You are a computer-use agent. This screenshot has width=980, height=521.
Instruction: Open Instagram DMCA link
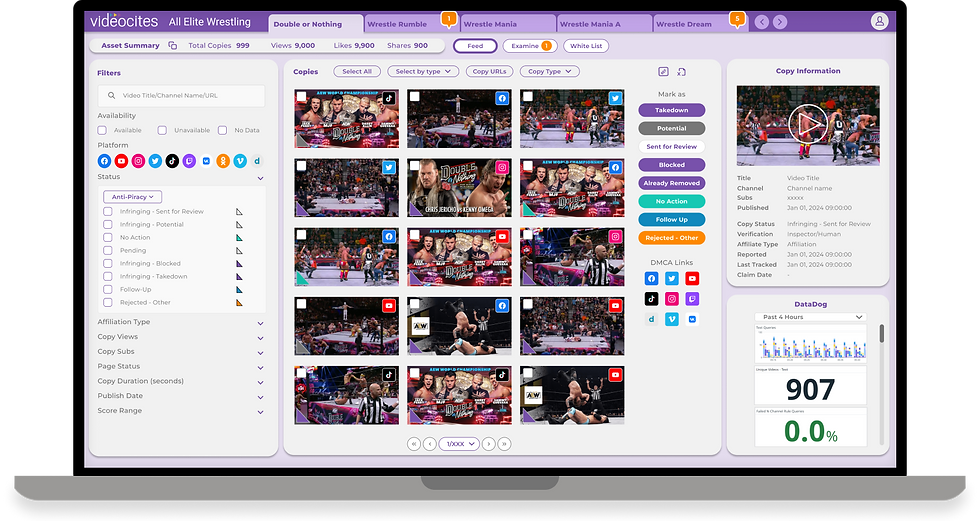tap(672, 299)
